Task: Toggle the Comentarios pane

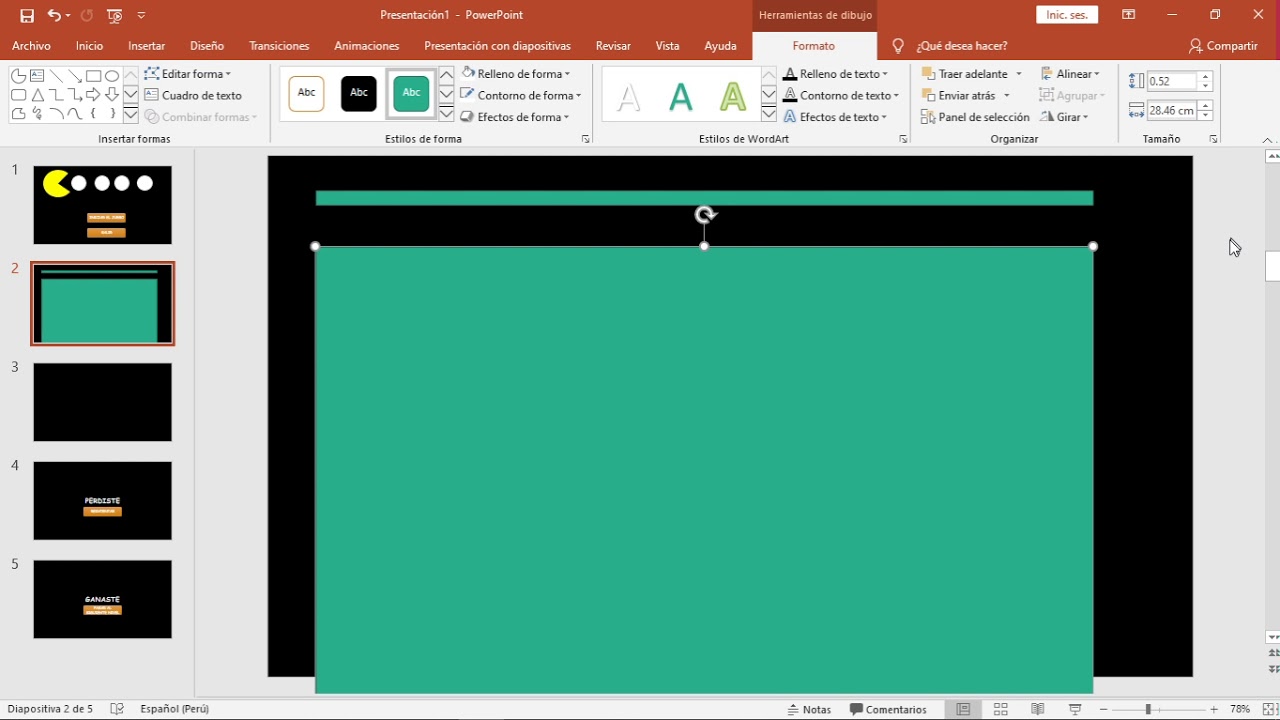Action: (x=888, y=709)
